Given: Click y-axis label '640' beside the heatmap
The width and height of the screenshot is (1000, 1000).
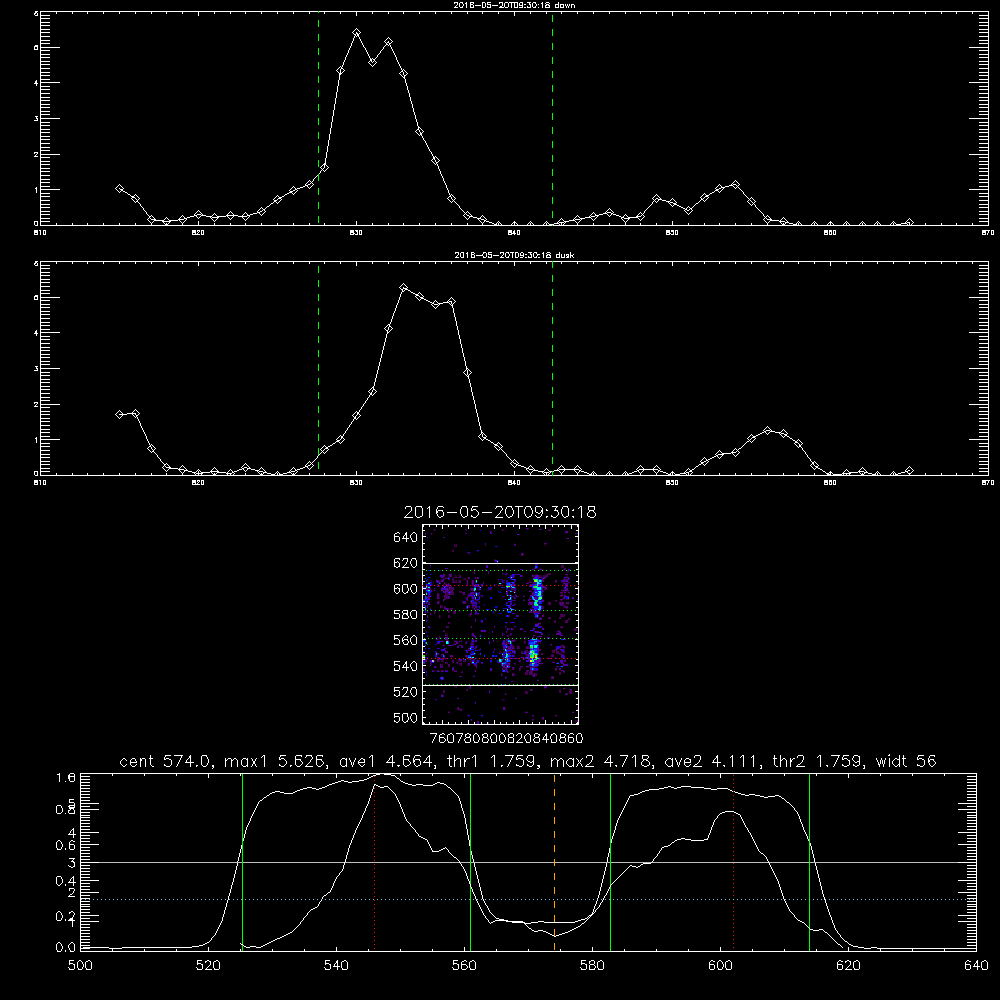Looking at the screenshot, I should [x=406, y=537].
